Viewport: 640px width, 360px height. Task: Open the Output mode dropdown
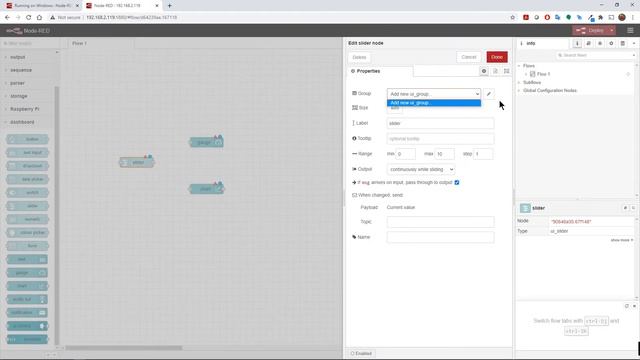[421, 169]
